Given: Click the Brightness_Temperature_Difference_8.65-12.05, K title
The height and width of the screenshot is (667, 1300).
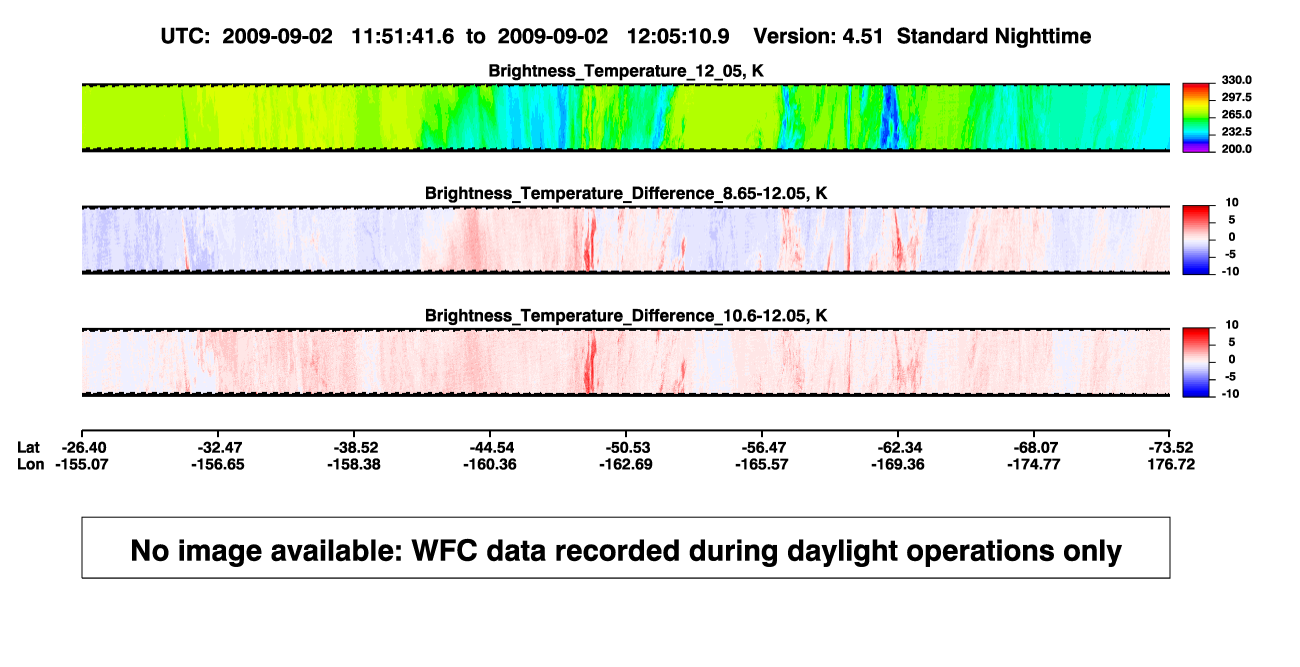Looking at the screenshot, I should click(626, 193).
